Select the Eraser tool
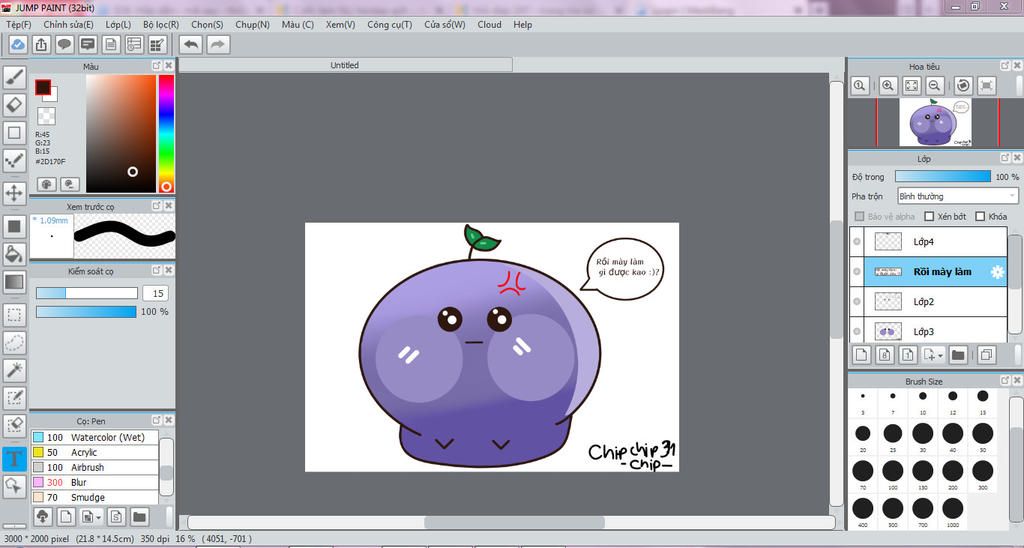The height and width of the screenshot is (548, 1024). 14,105
